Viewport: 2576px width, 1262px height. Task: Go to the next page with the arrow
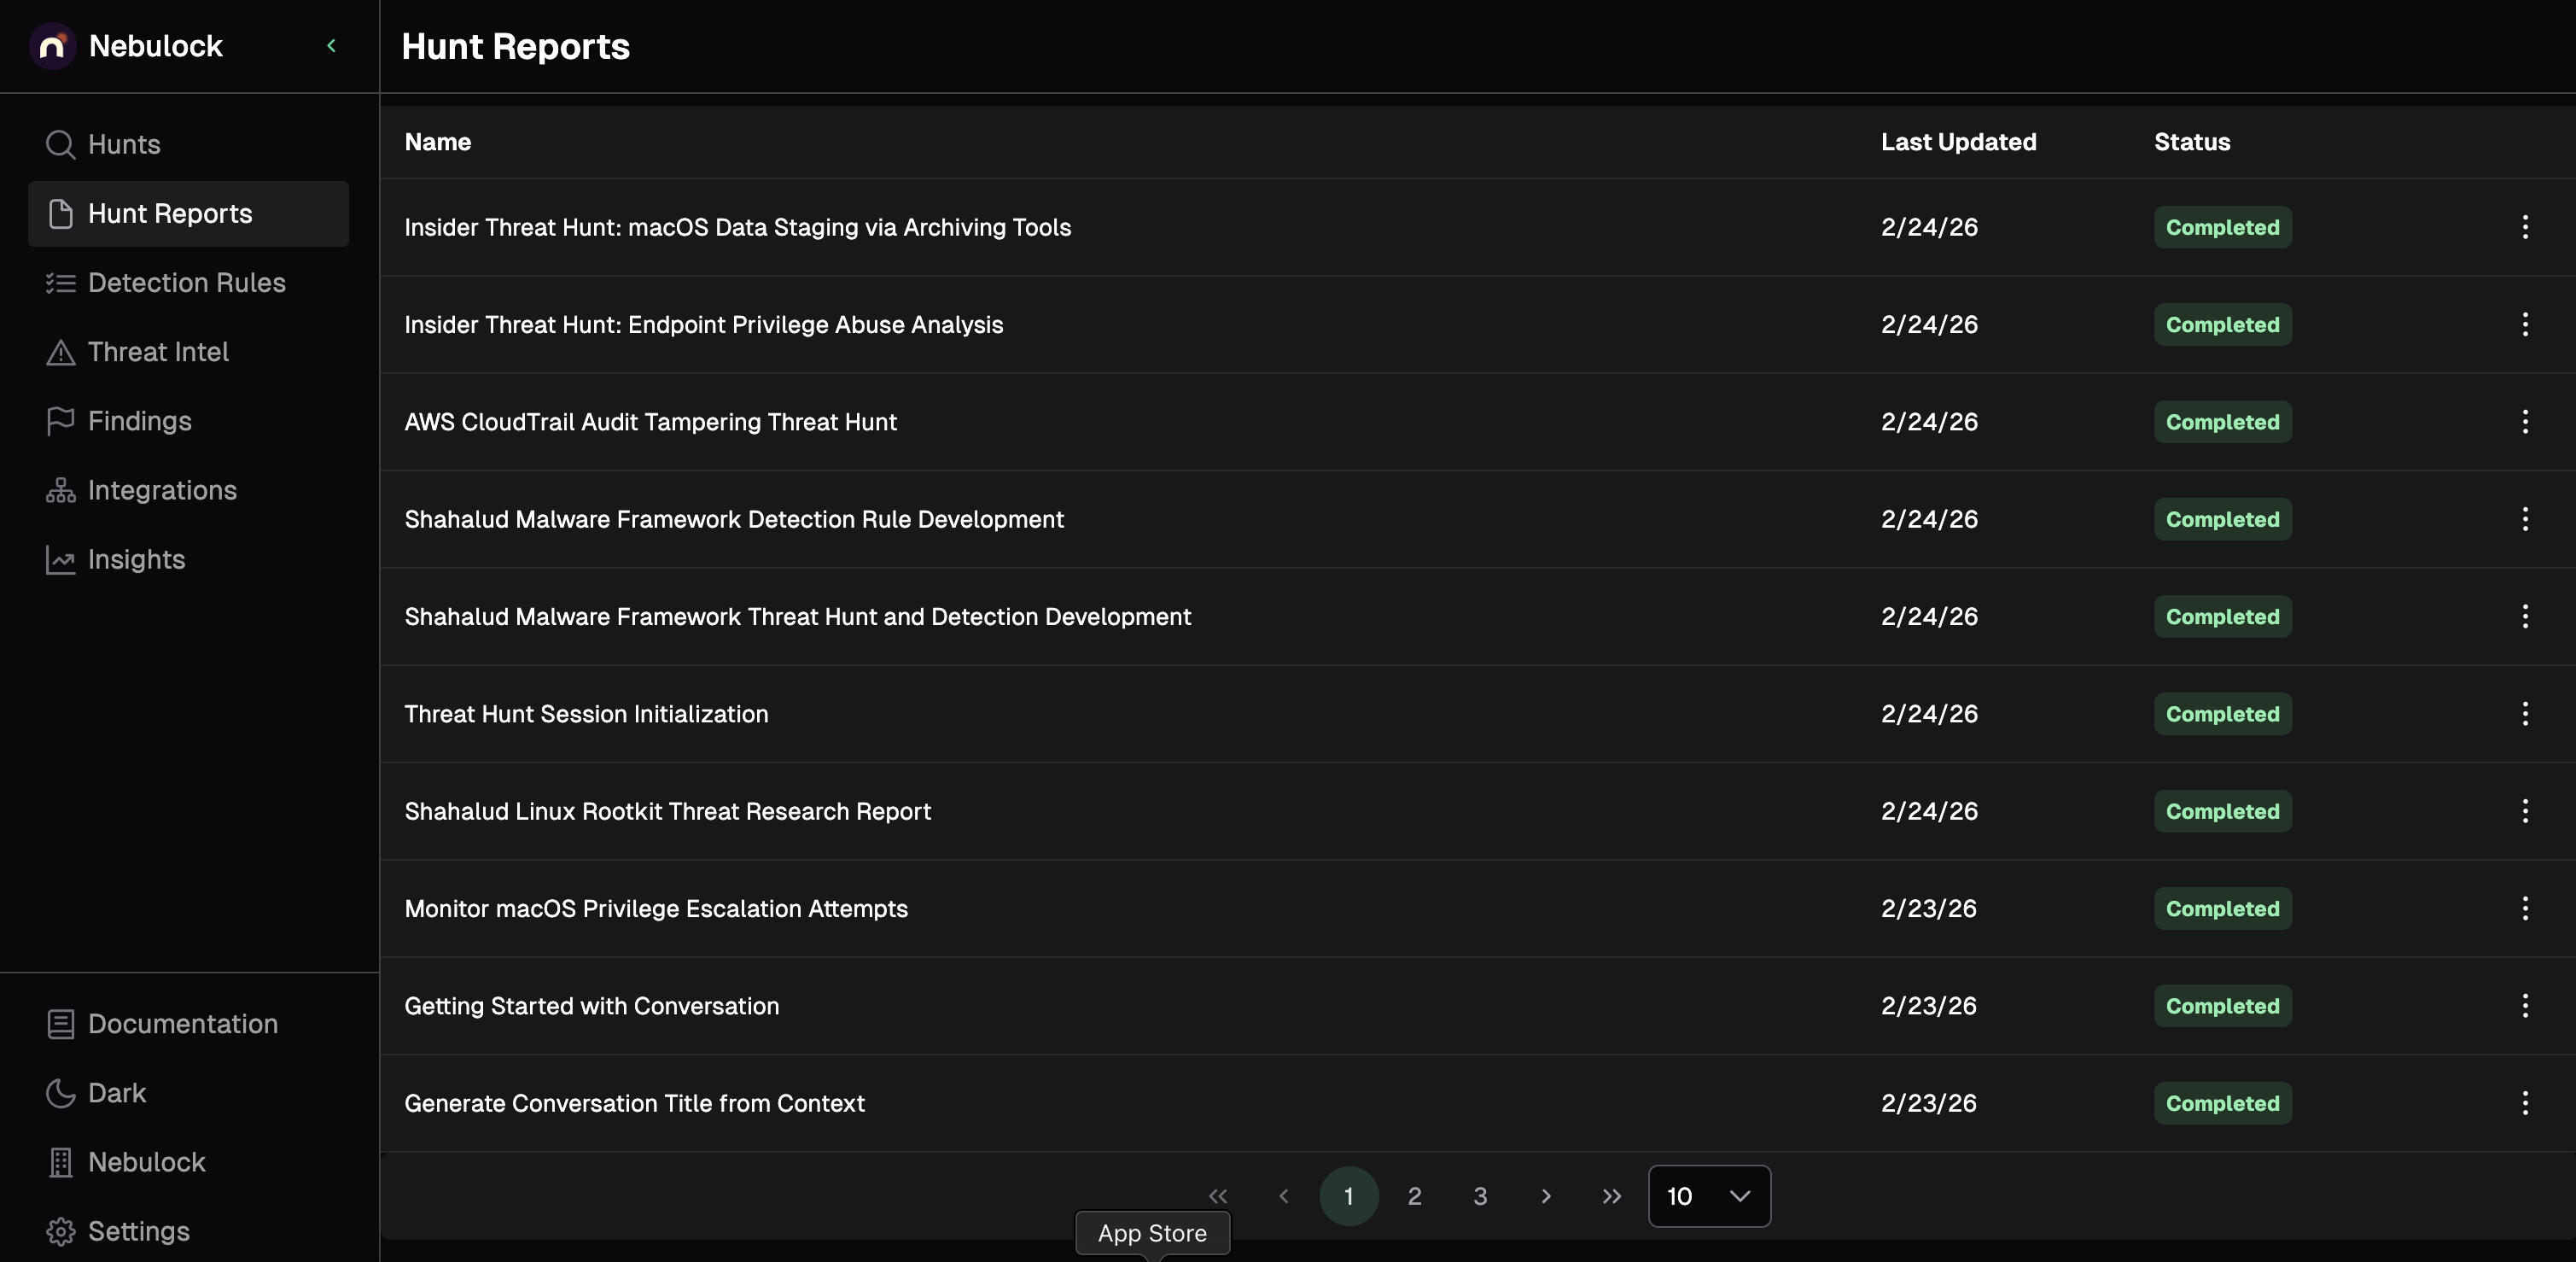coord(1545,1196)
